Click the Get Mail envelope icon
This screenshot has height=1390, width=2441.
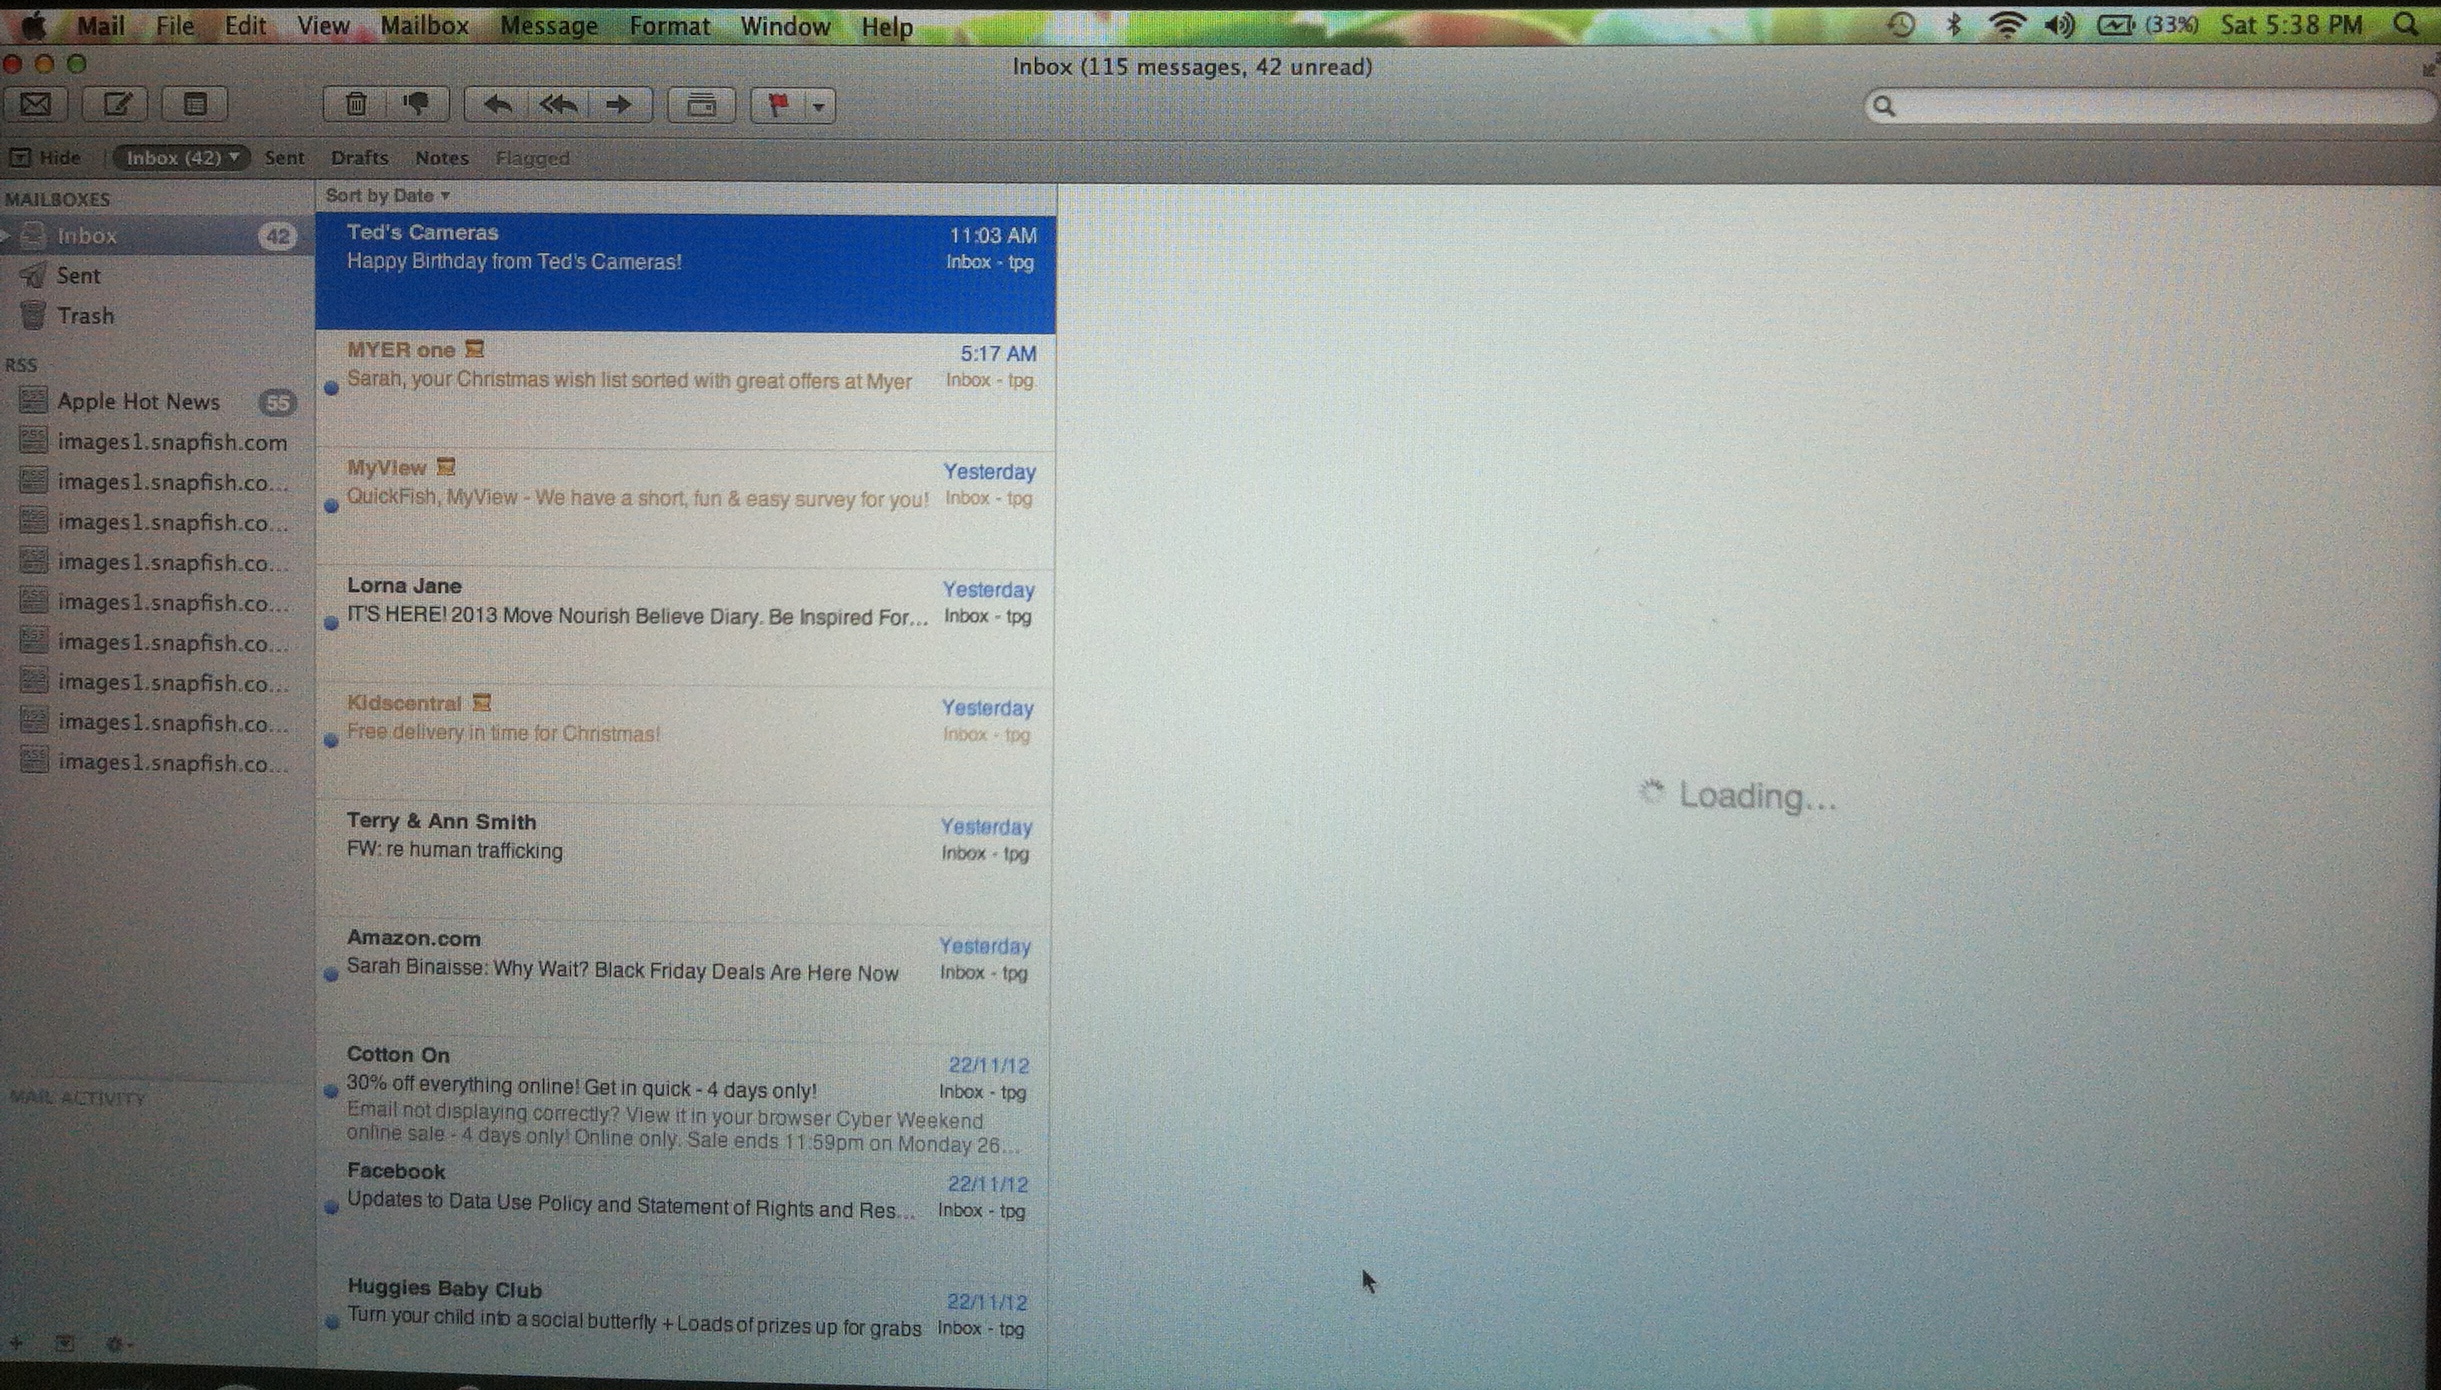point(36,104)
